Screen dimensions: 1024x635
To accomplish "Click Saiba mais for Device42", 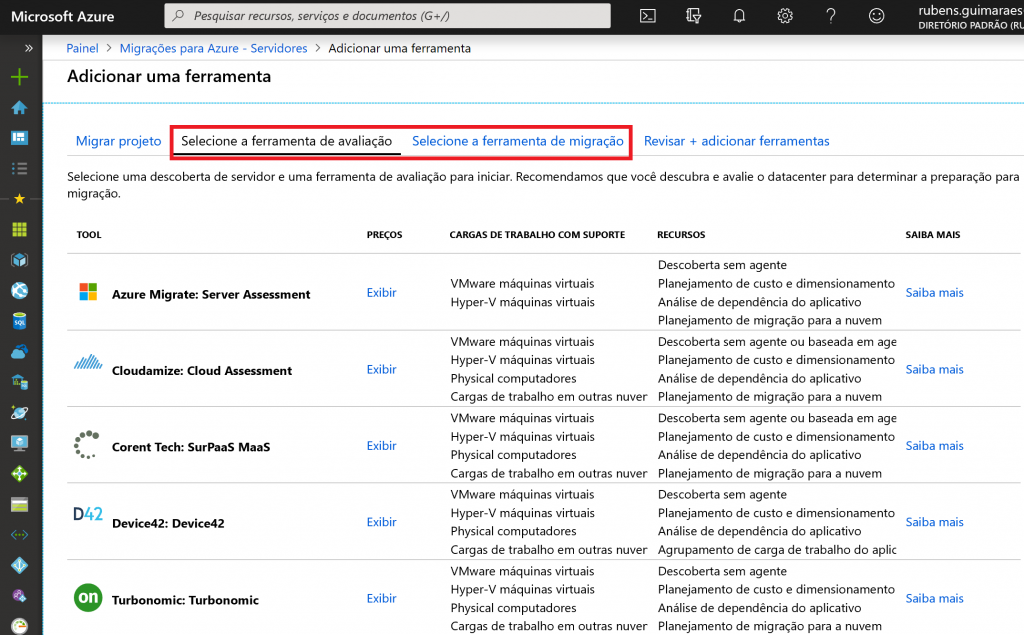I will tap(934, 522).
